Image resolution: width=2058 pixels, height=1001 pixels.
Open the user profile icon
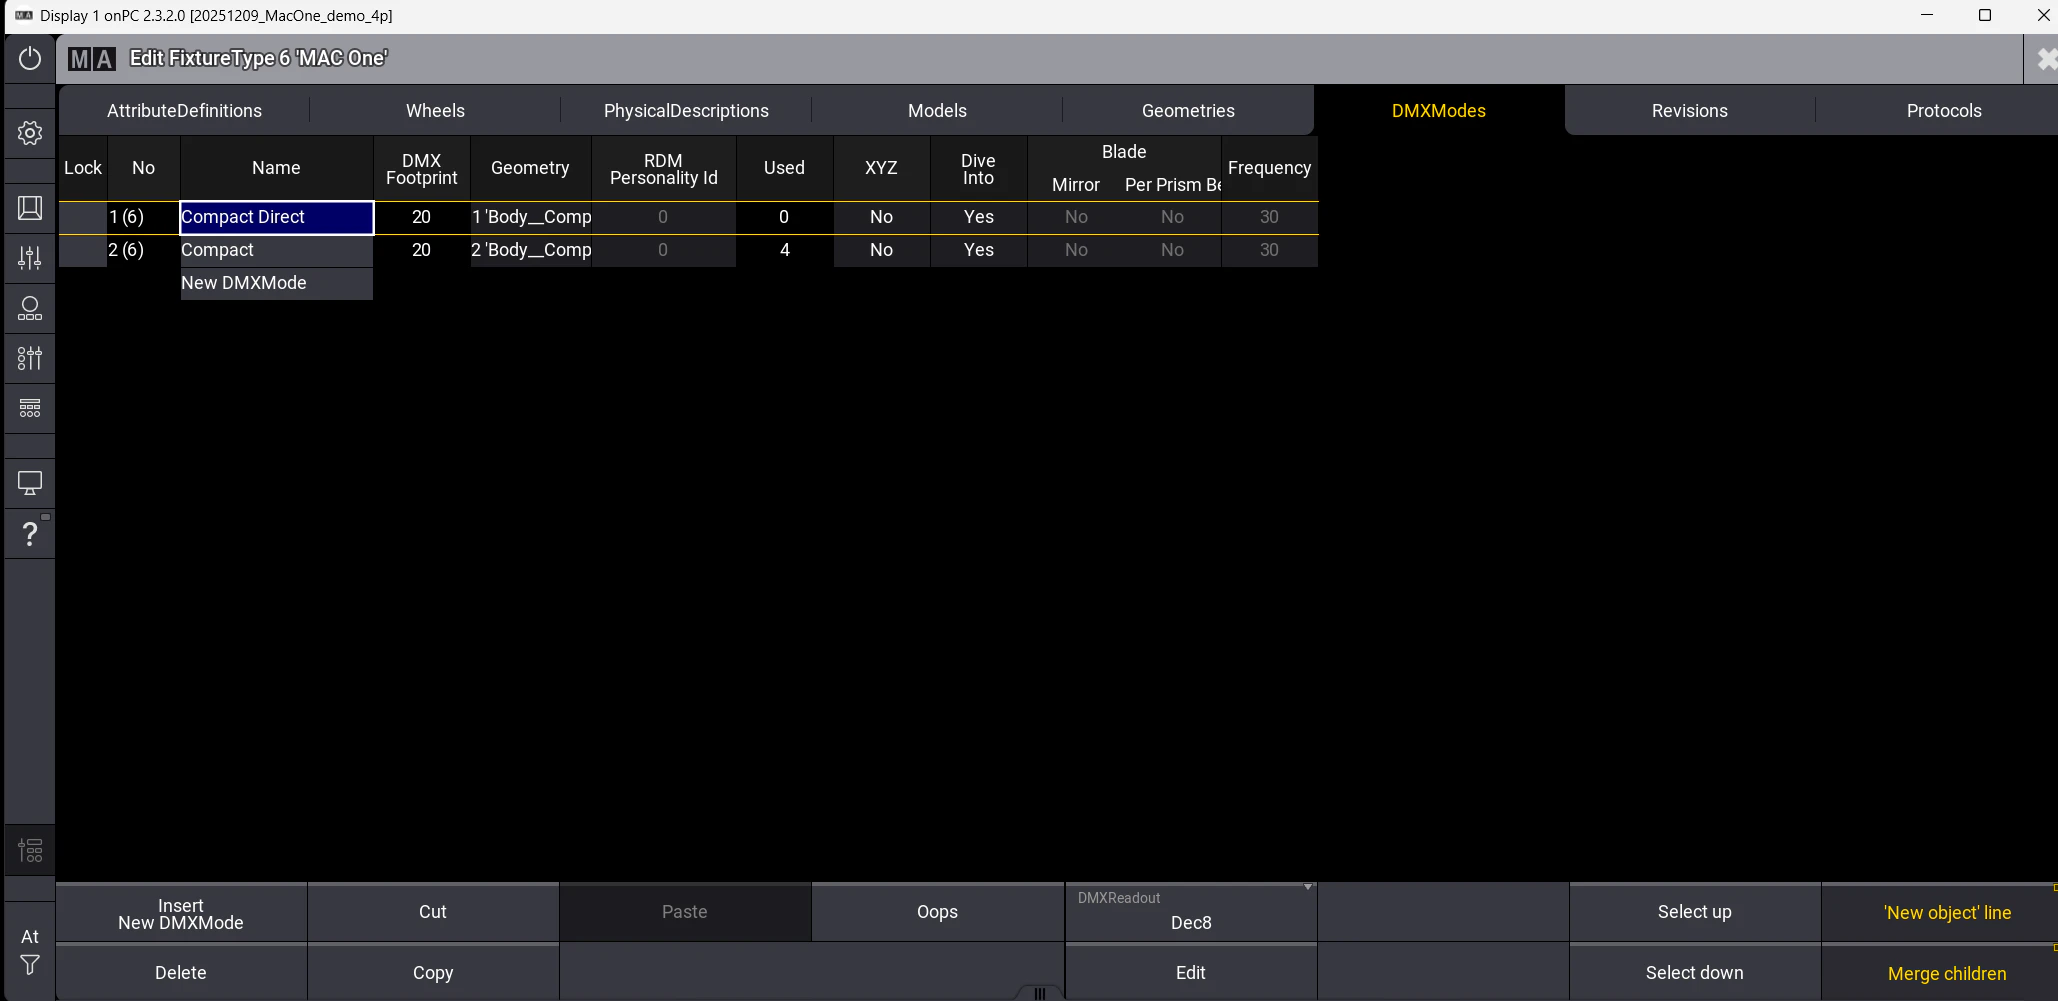tap(30, 308)
